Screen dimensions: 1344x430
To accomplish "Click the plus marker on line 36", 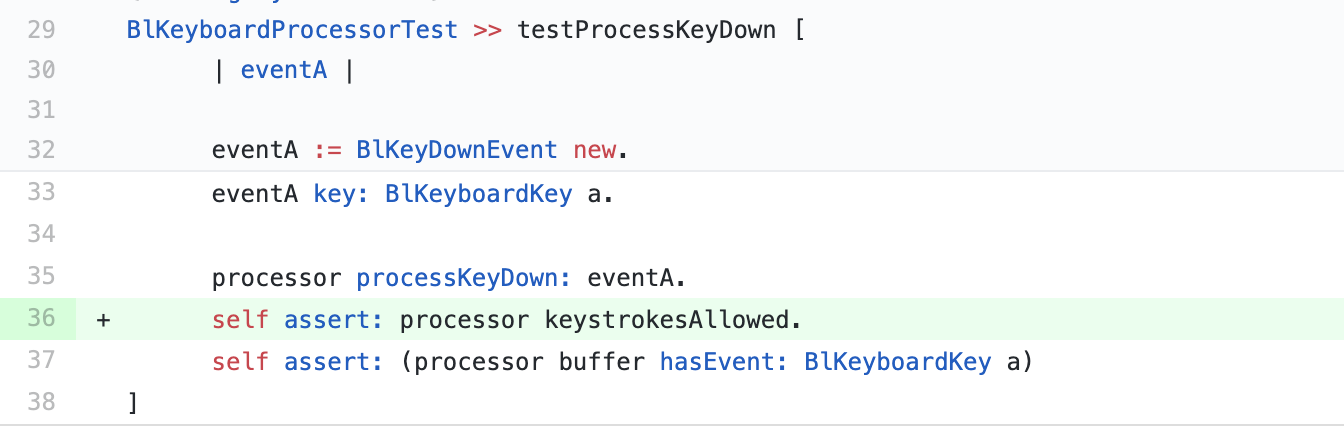I will 103,320.
